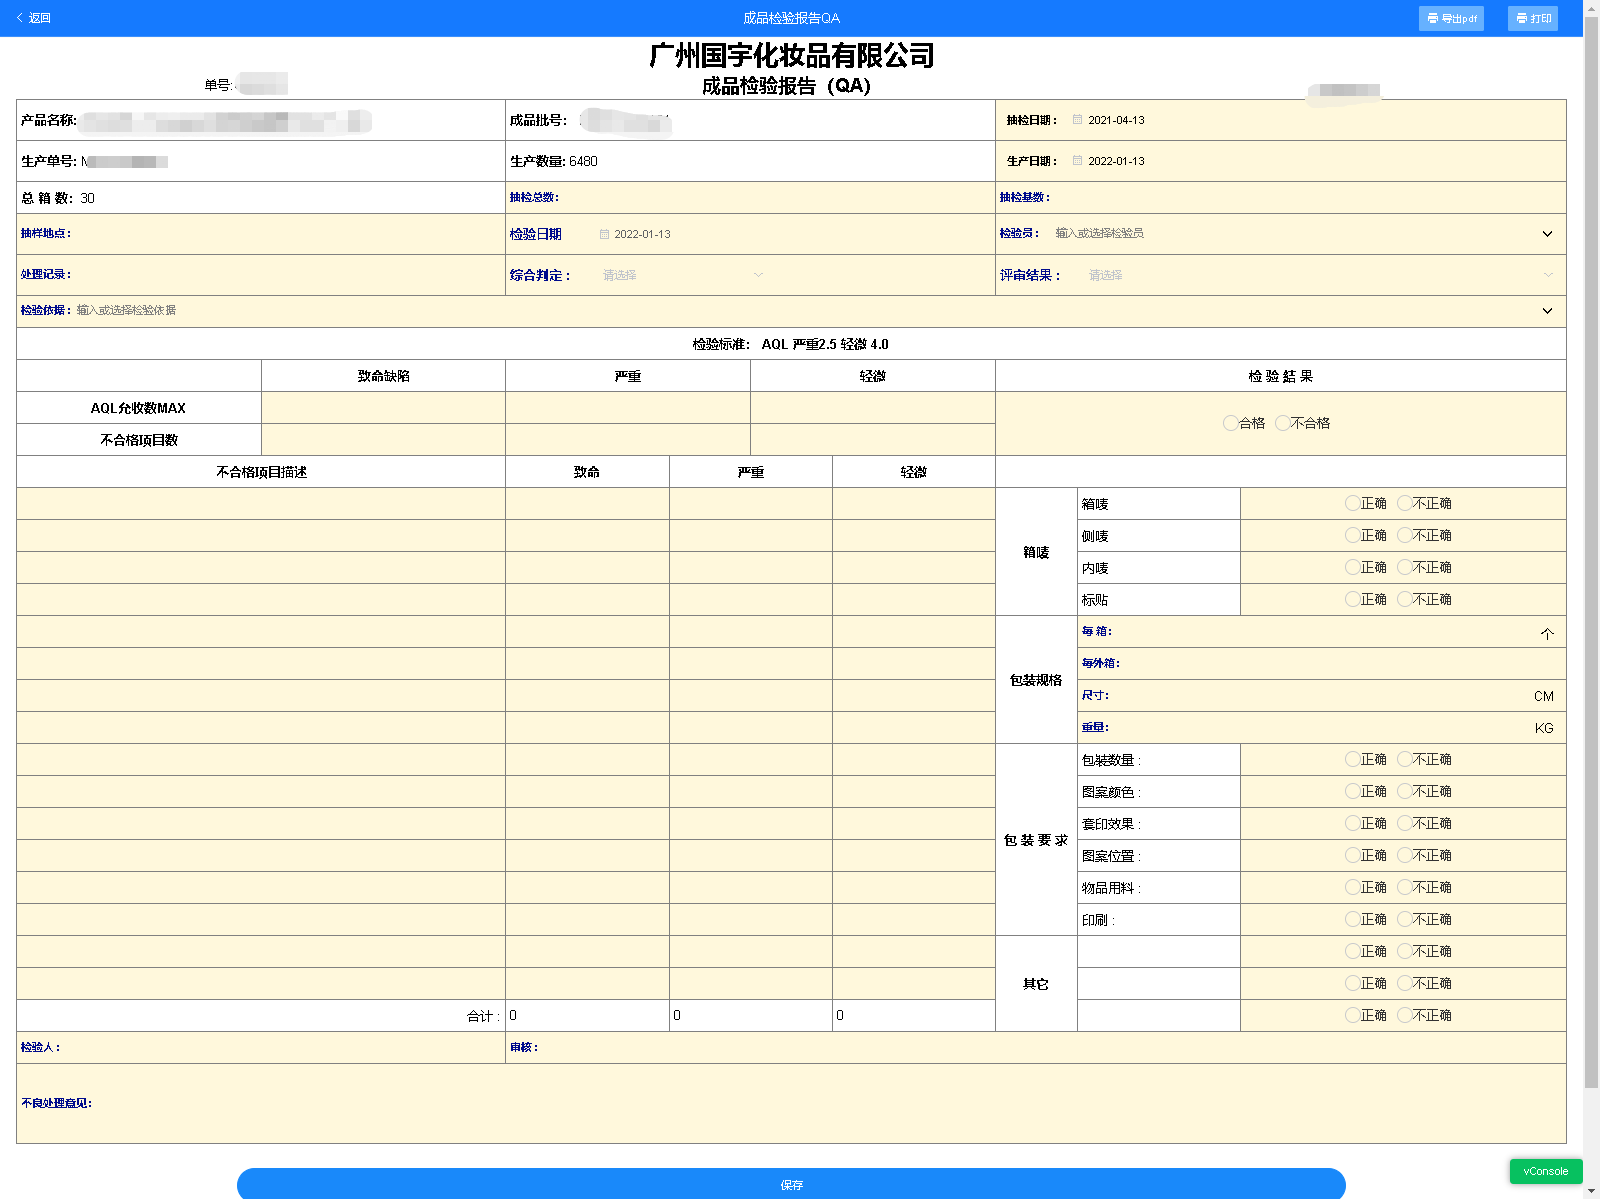The image size is (1600, 1199).
Task: Click the scrollbar down arrow
Action: (x=1591, y=1191)
